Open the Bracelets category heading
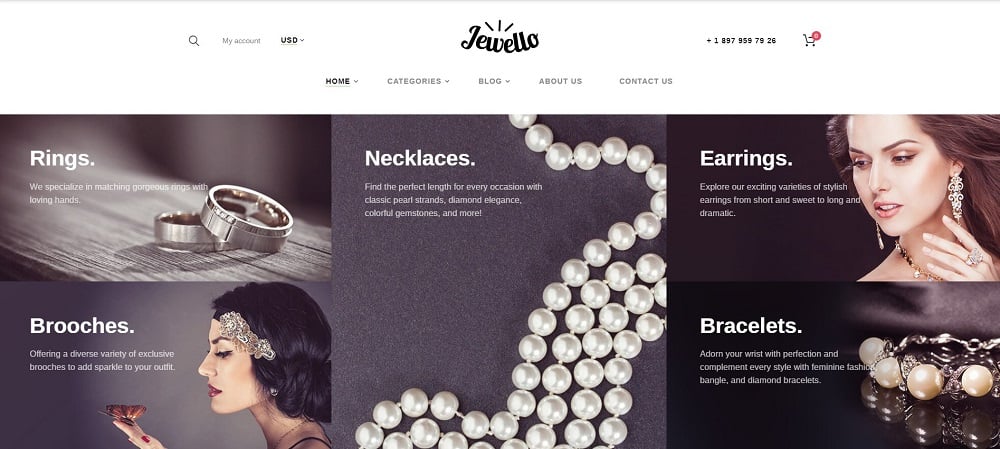1000x449 pixels. tap(751, 326)
